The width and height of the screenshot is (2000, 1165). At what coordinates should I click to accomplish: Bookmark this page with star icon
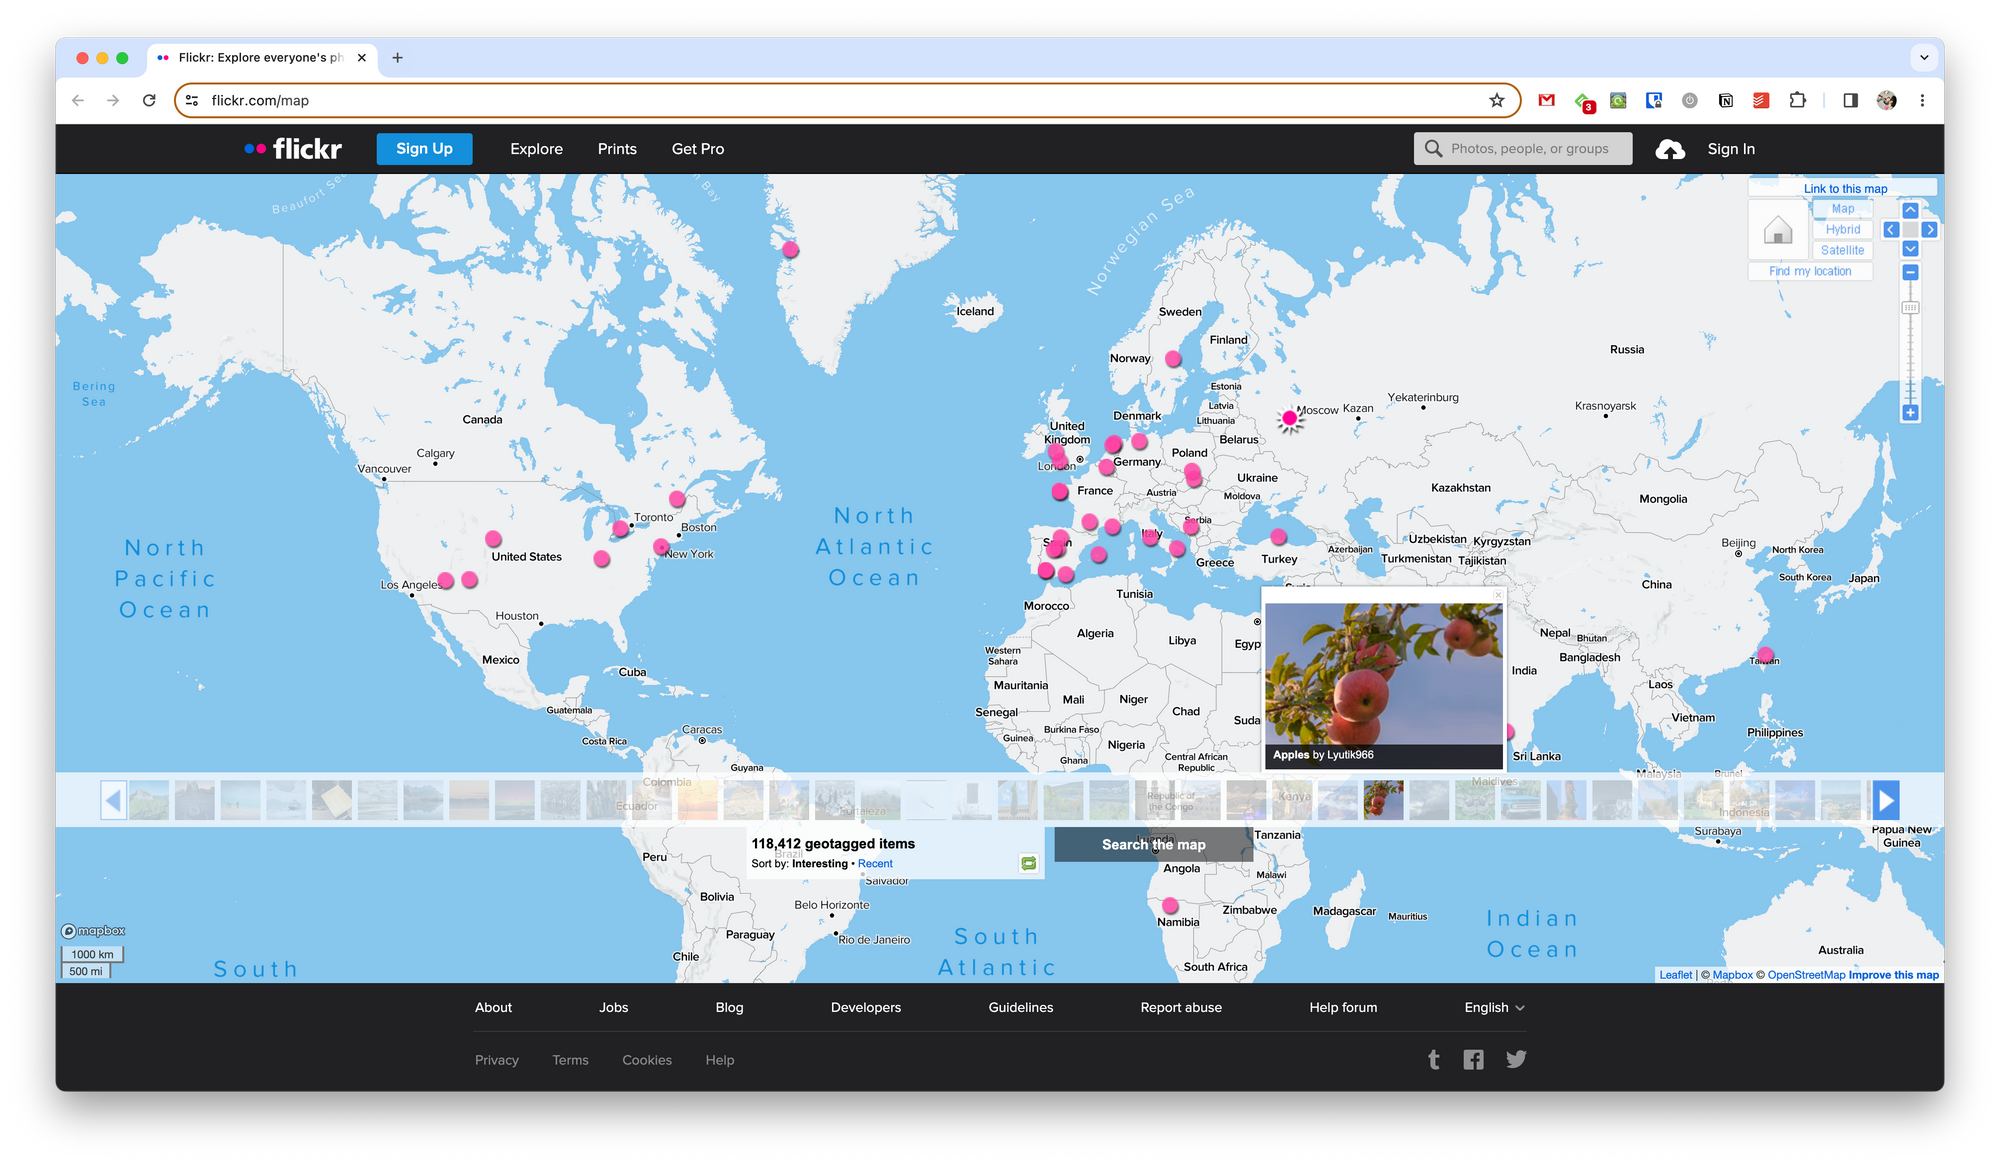click(1496, 100)
